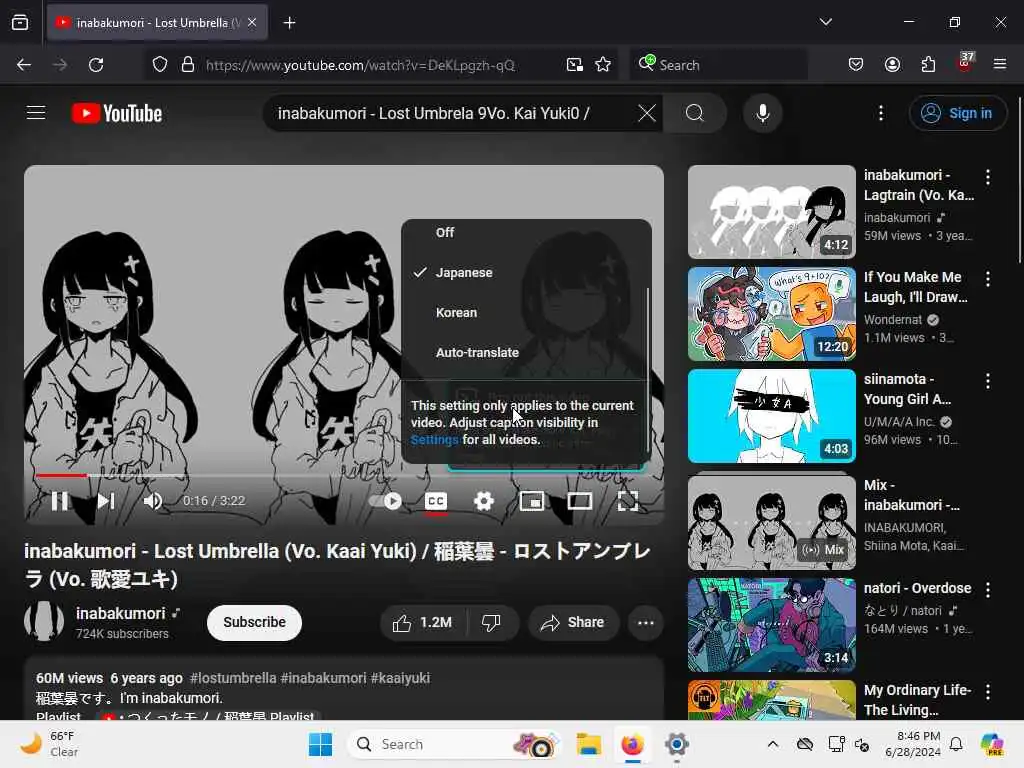This screenshot has height=768, width=1024.
Task: Clear the YouTube search query
Action: click(x=647, y=113)
